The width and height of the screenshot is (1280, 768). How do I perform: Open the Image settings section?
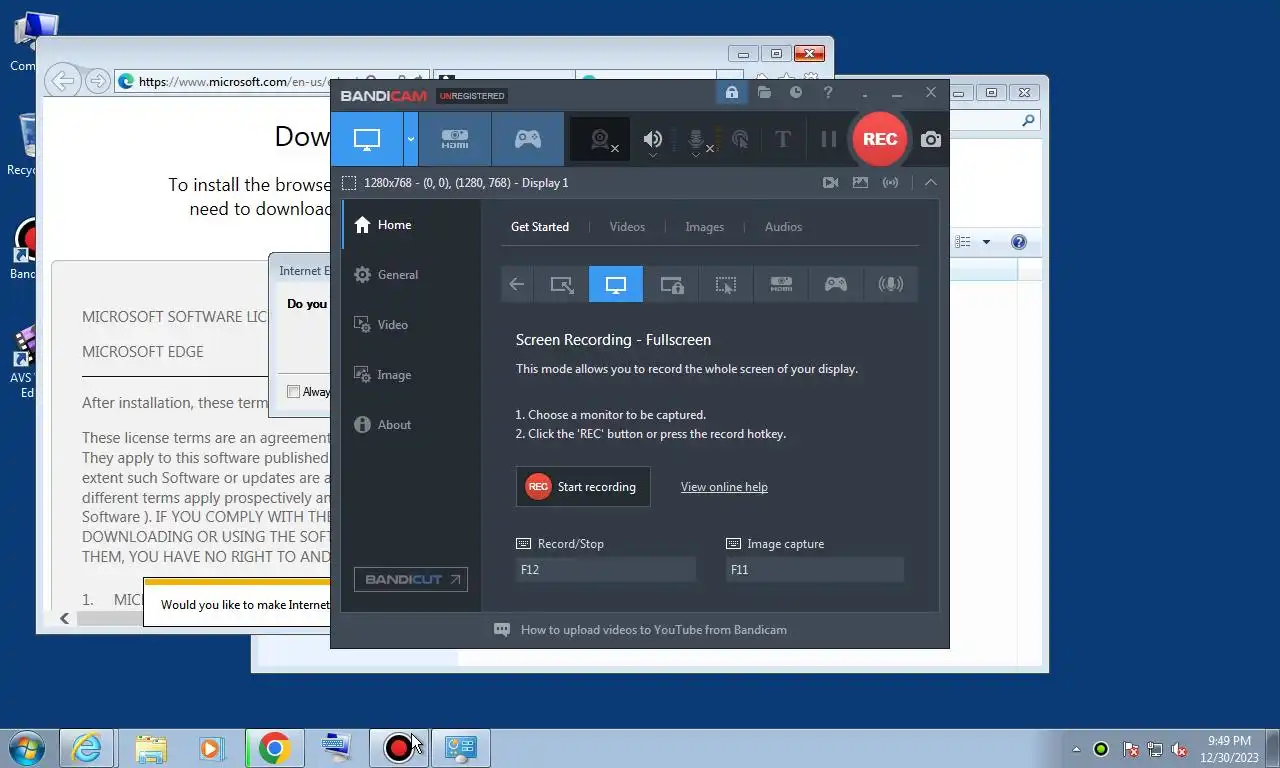(411, 375)
